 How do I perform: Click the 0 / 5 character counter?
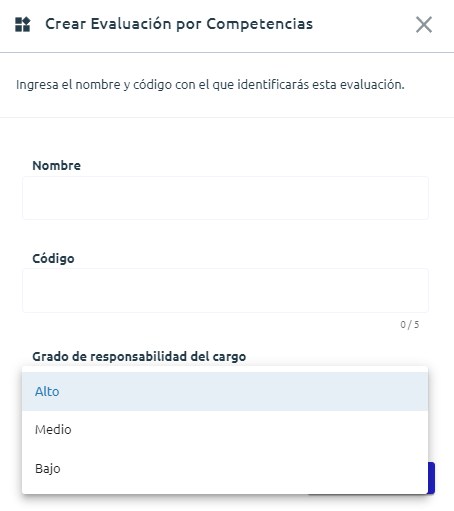pos(410,325)
